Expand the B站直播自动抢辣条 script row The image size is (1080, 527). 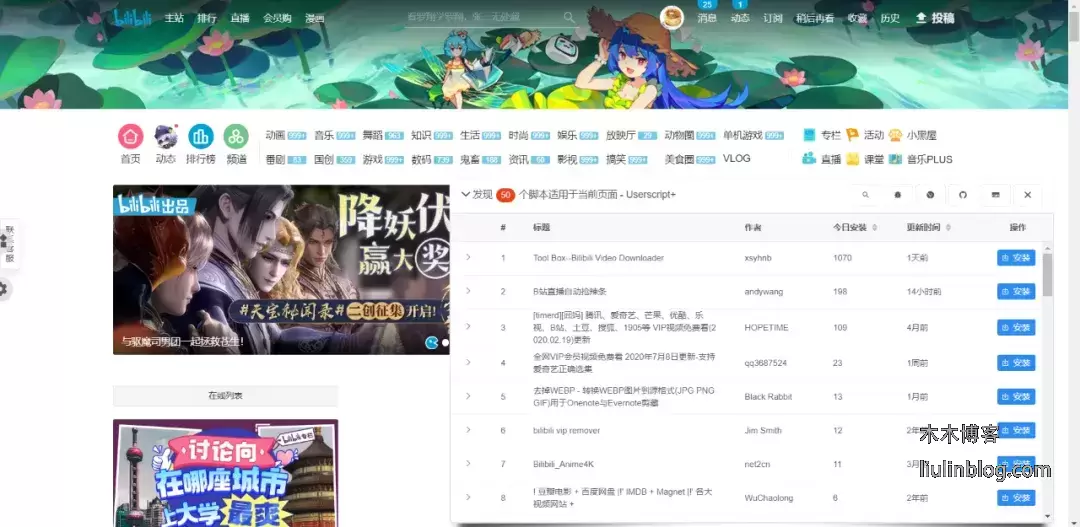[x=467, y=291]
